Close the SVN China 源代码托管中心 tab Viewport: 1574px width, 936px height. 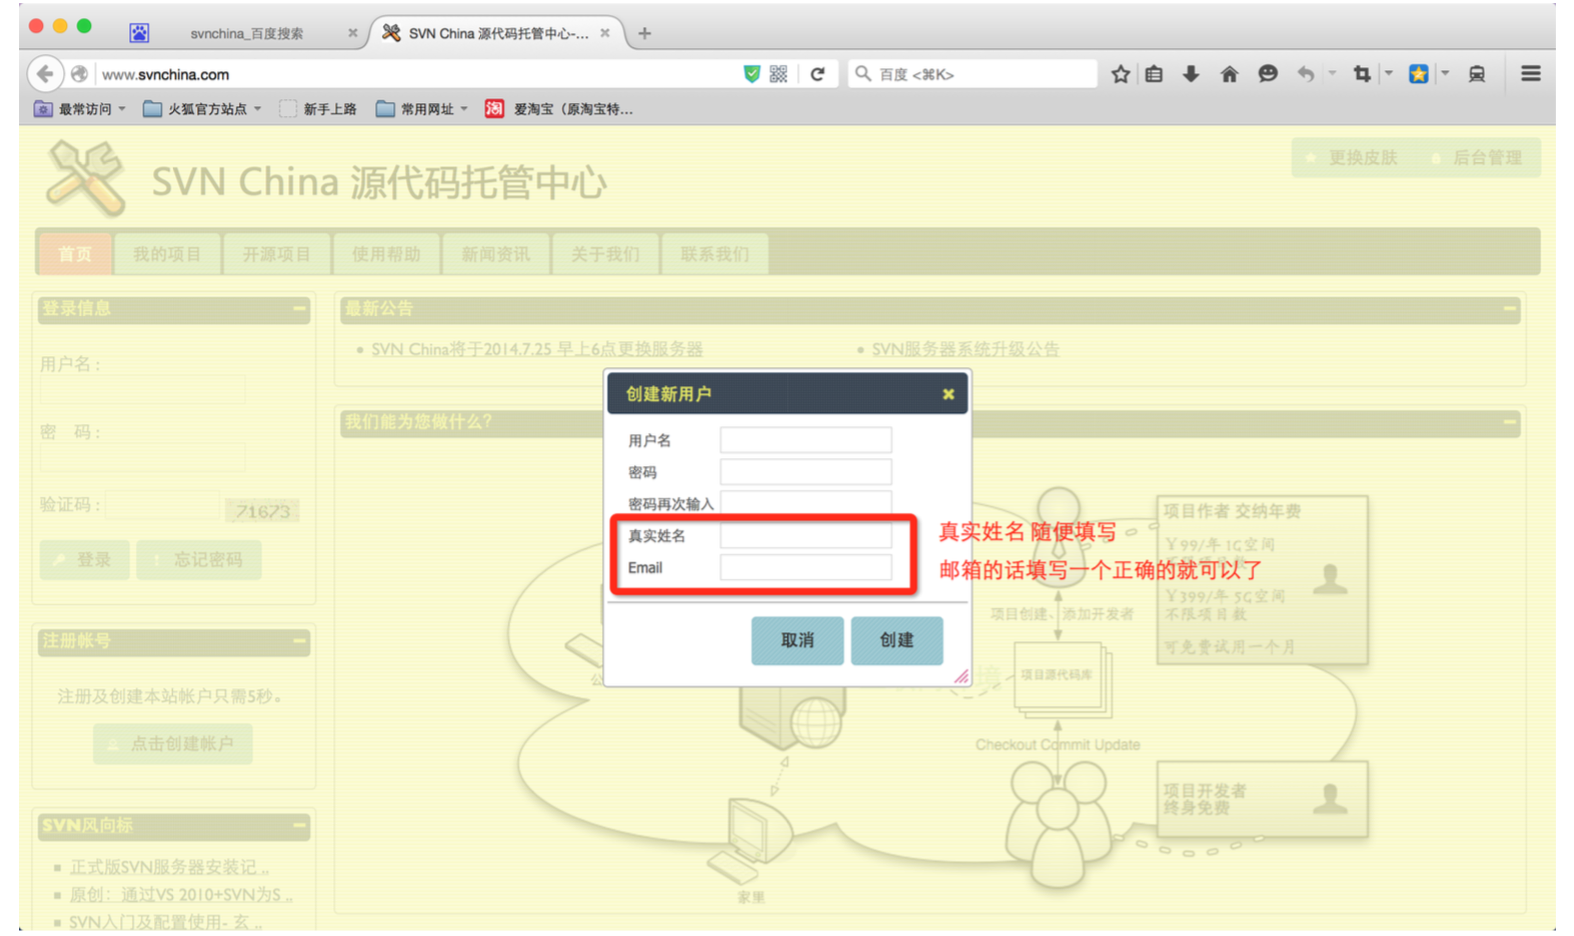coord(605,33)
